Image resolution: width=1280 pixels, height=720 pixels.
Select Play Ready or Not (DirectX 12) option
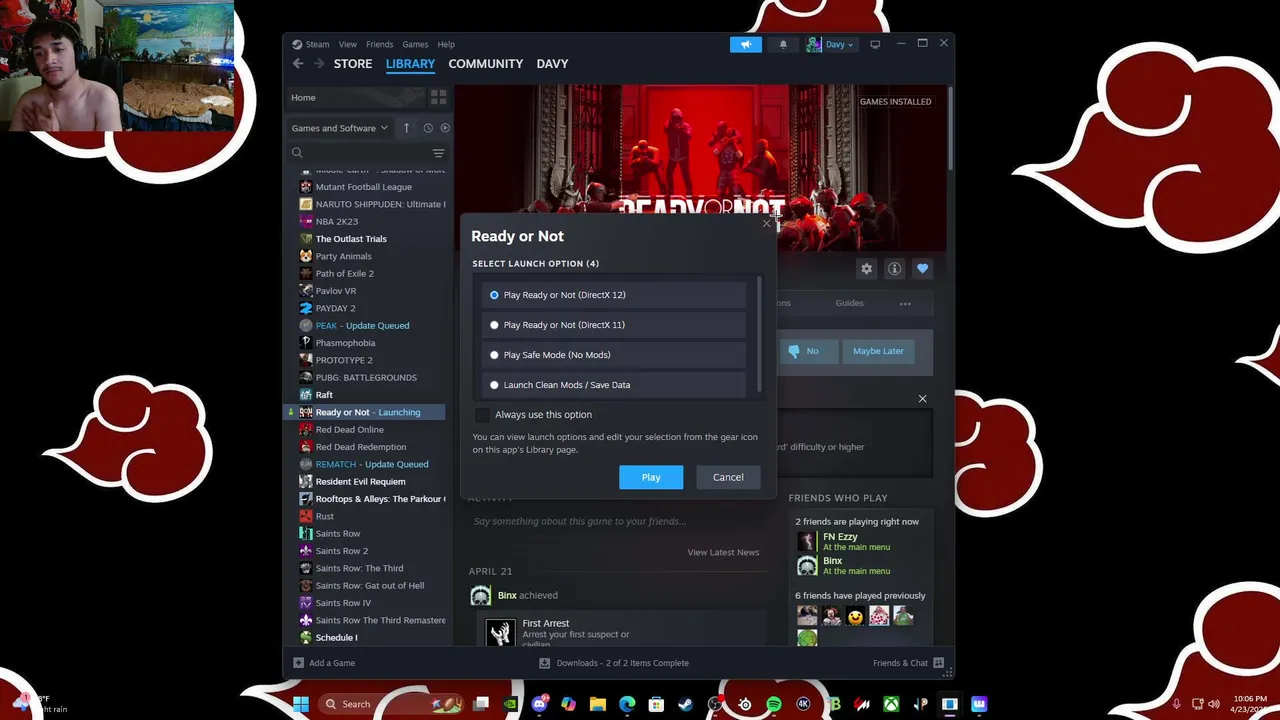[613, 295]
